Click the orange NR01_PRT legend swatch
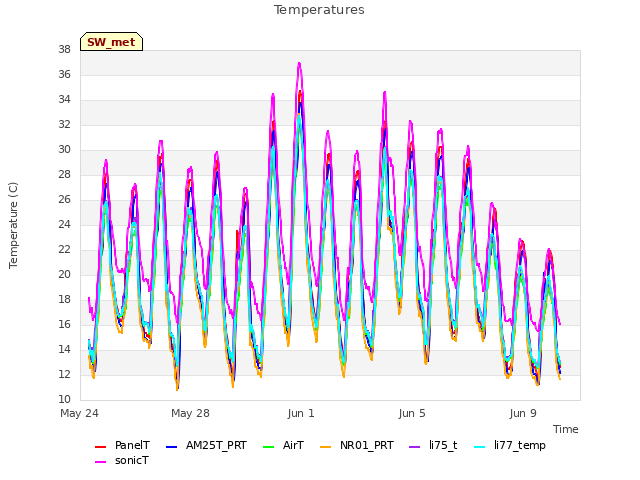Image resolution: width=640 pixels, height=480 pixels. coord(325,447)
